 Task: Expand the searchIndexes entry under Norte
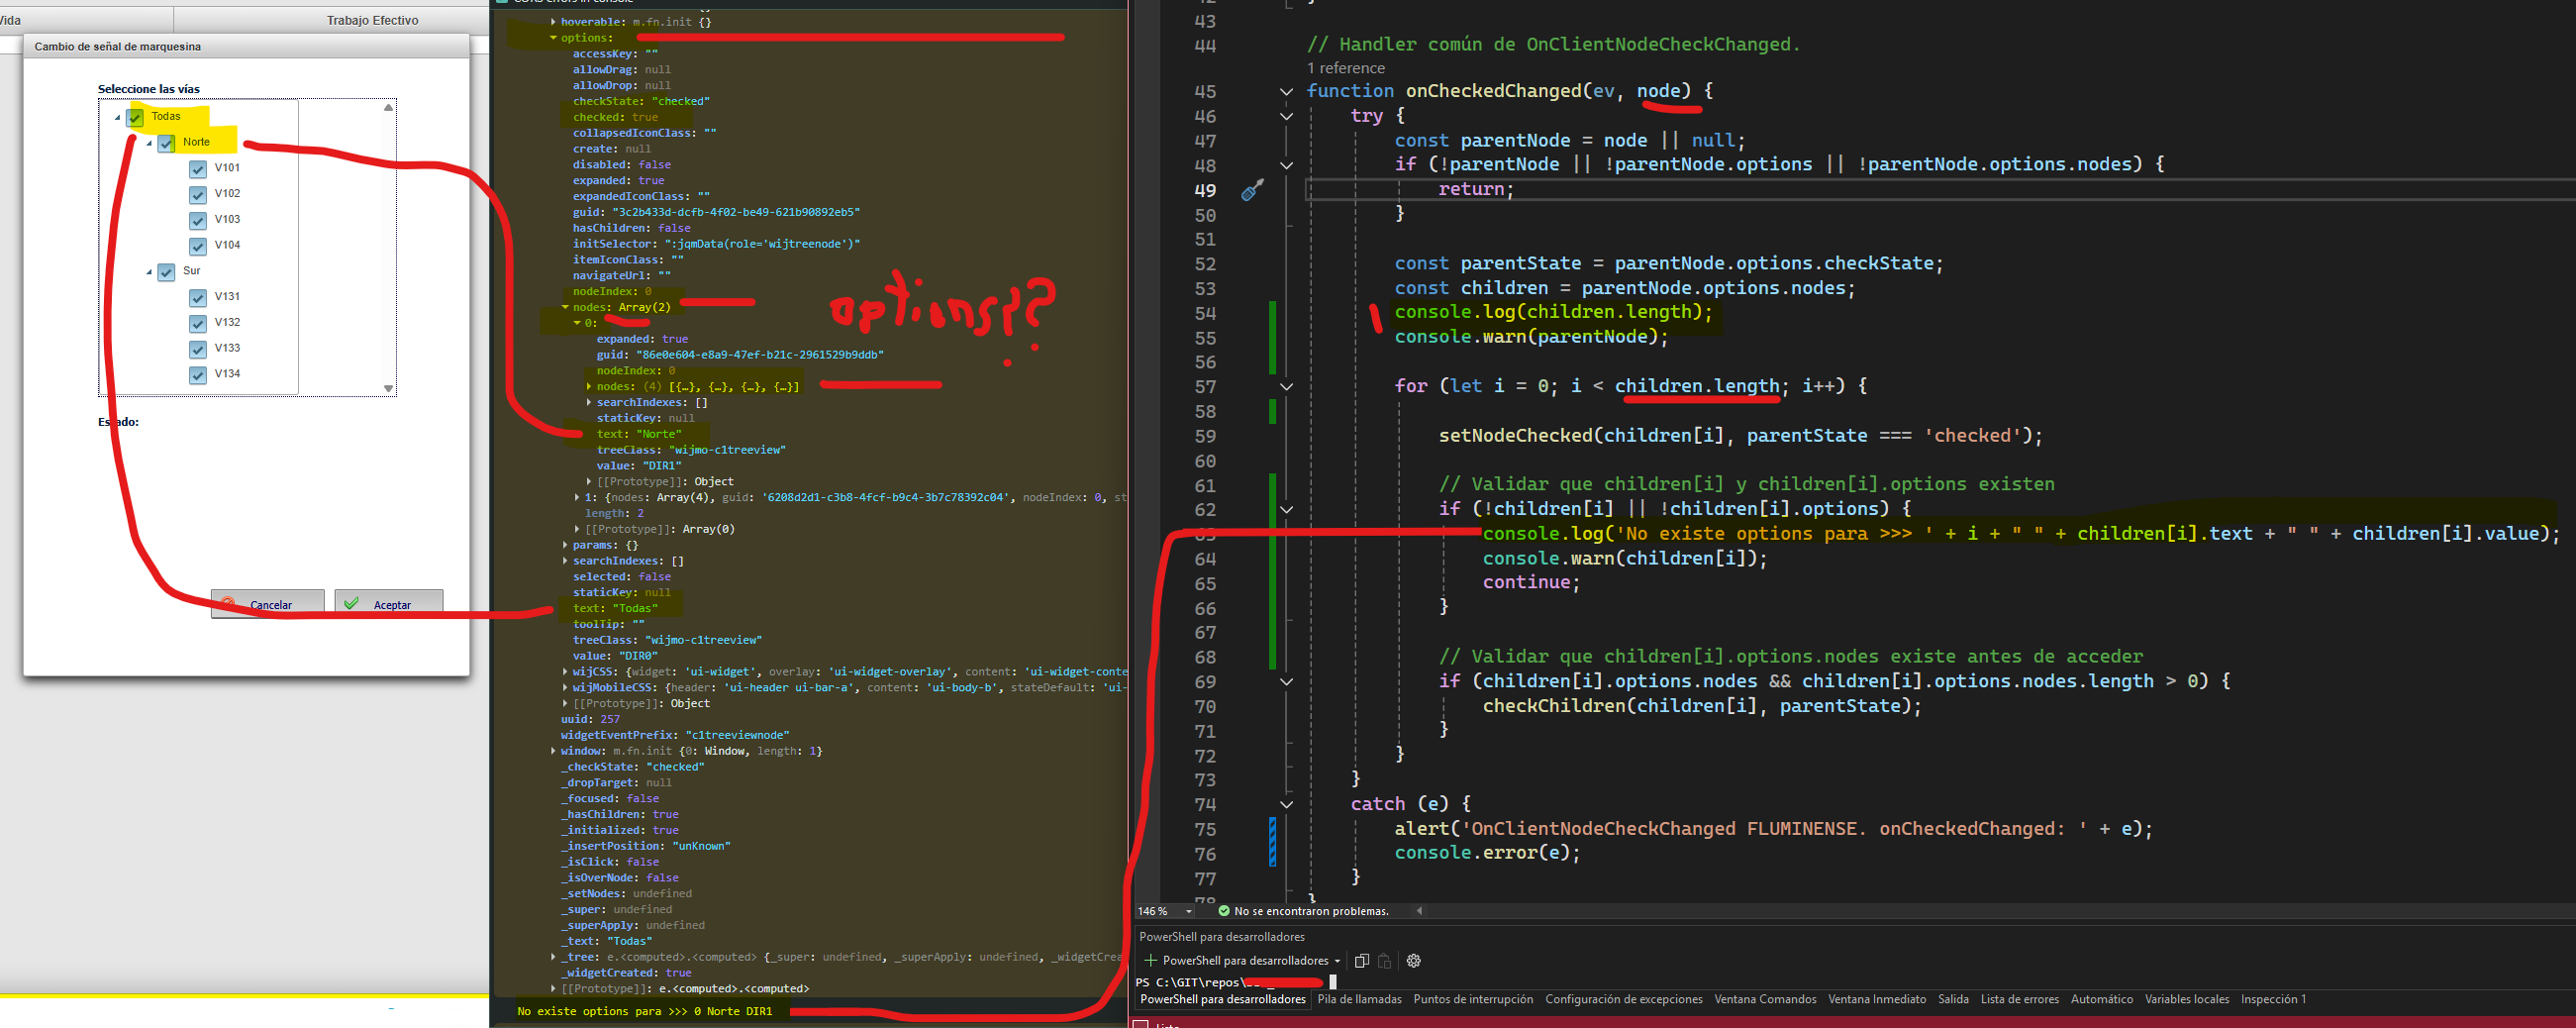(x=589, y=403)
